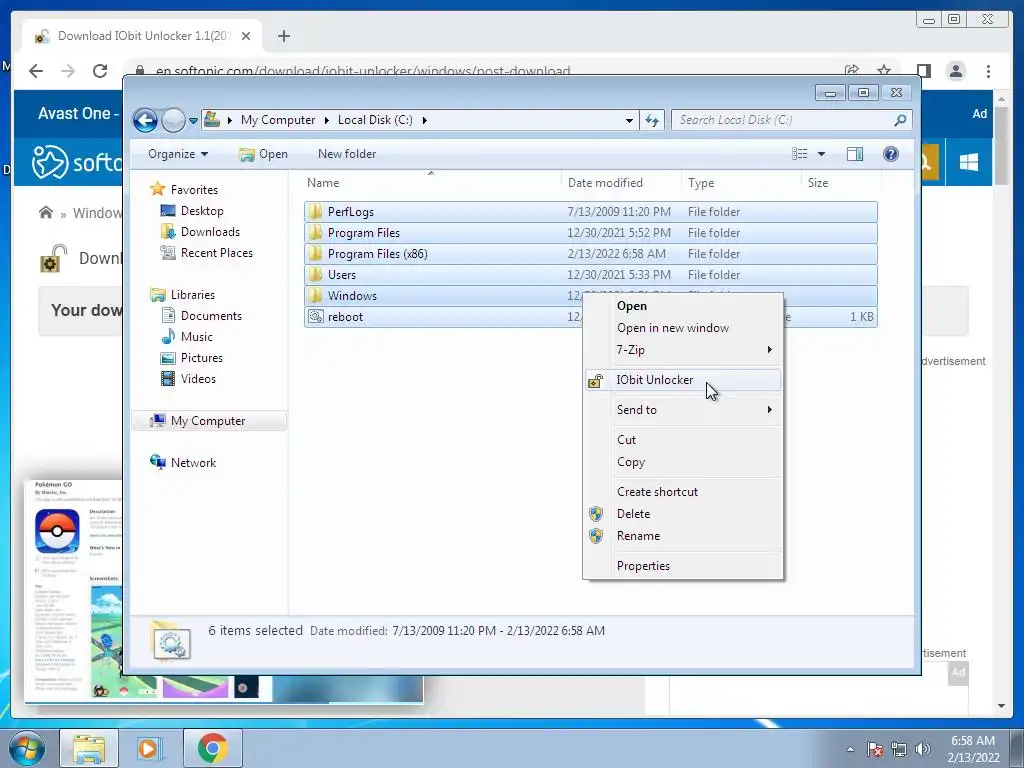Select the Program Files (x86) folder
Image resolution: width=1024 pixels, height=768 pixels.
[x=590, y=253]
